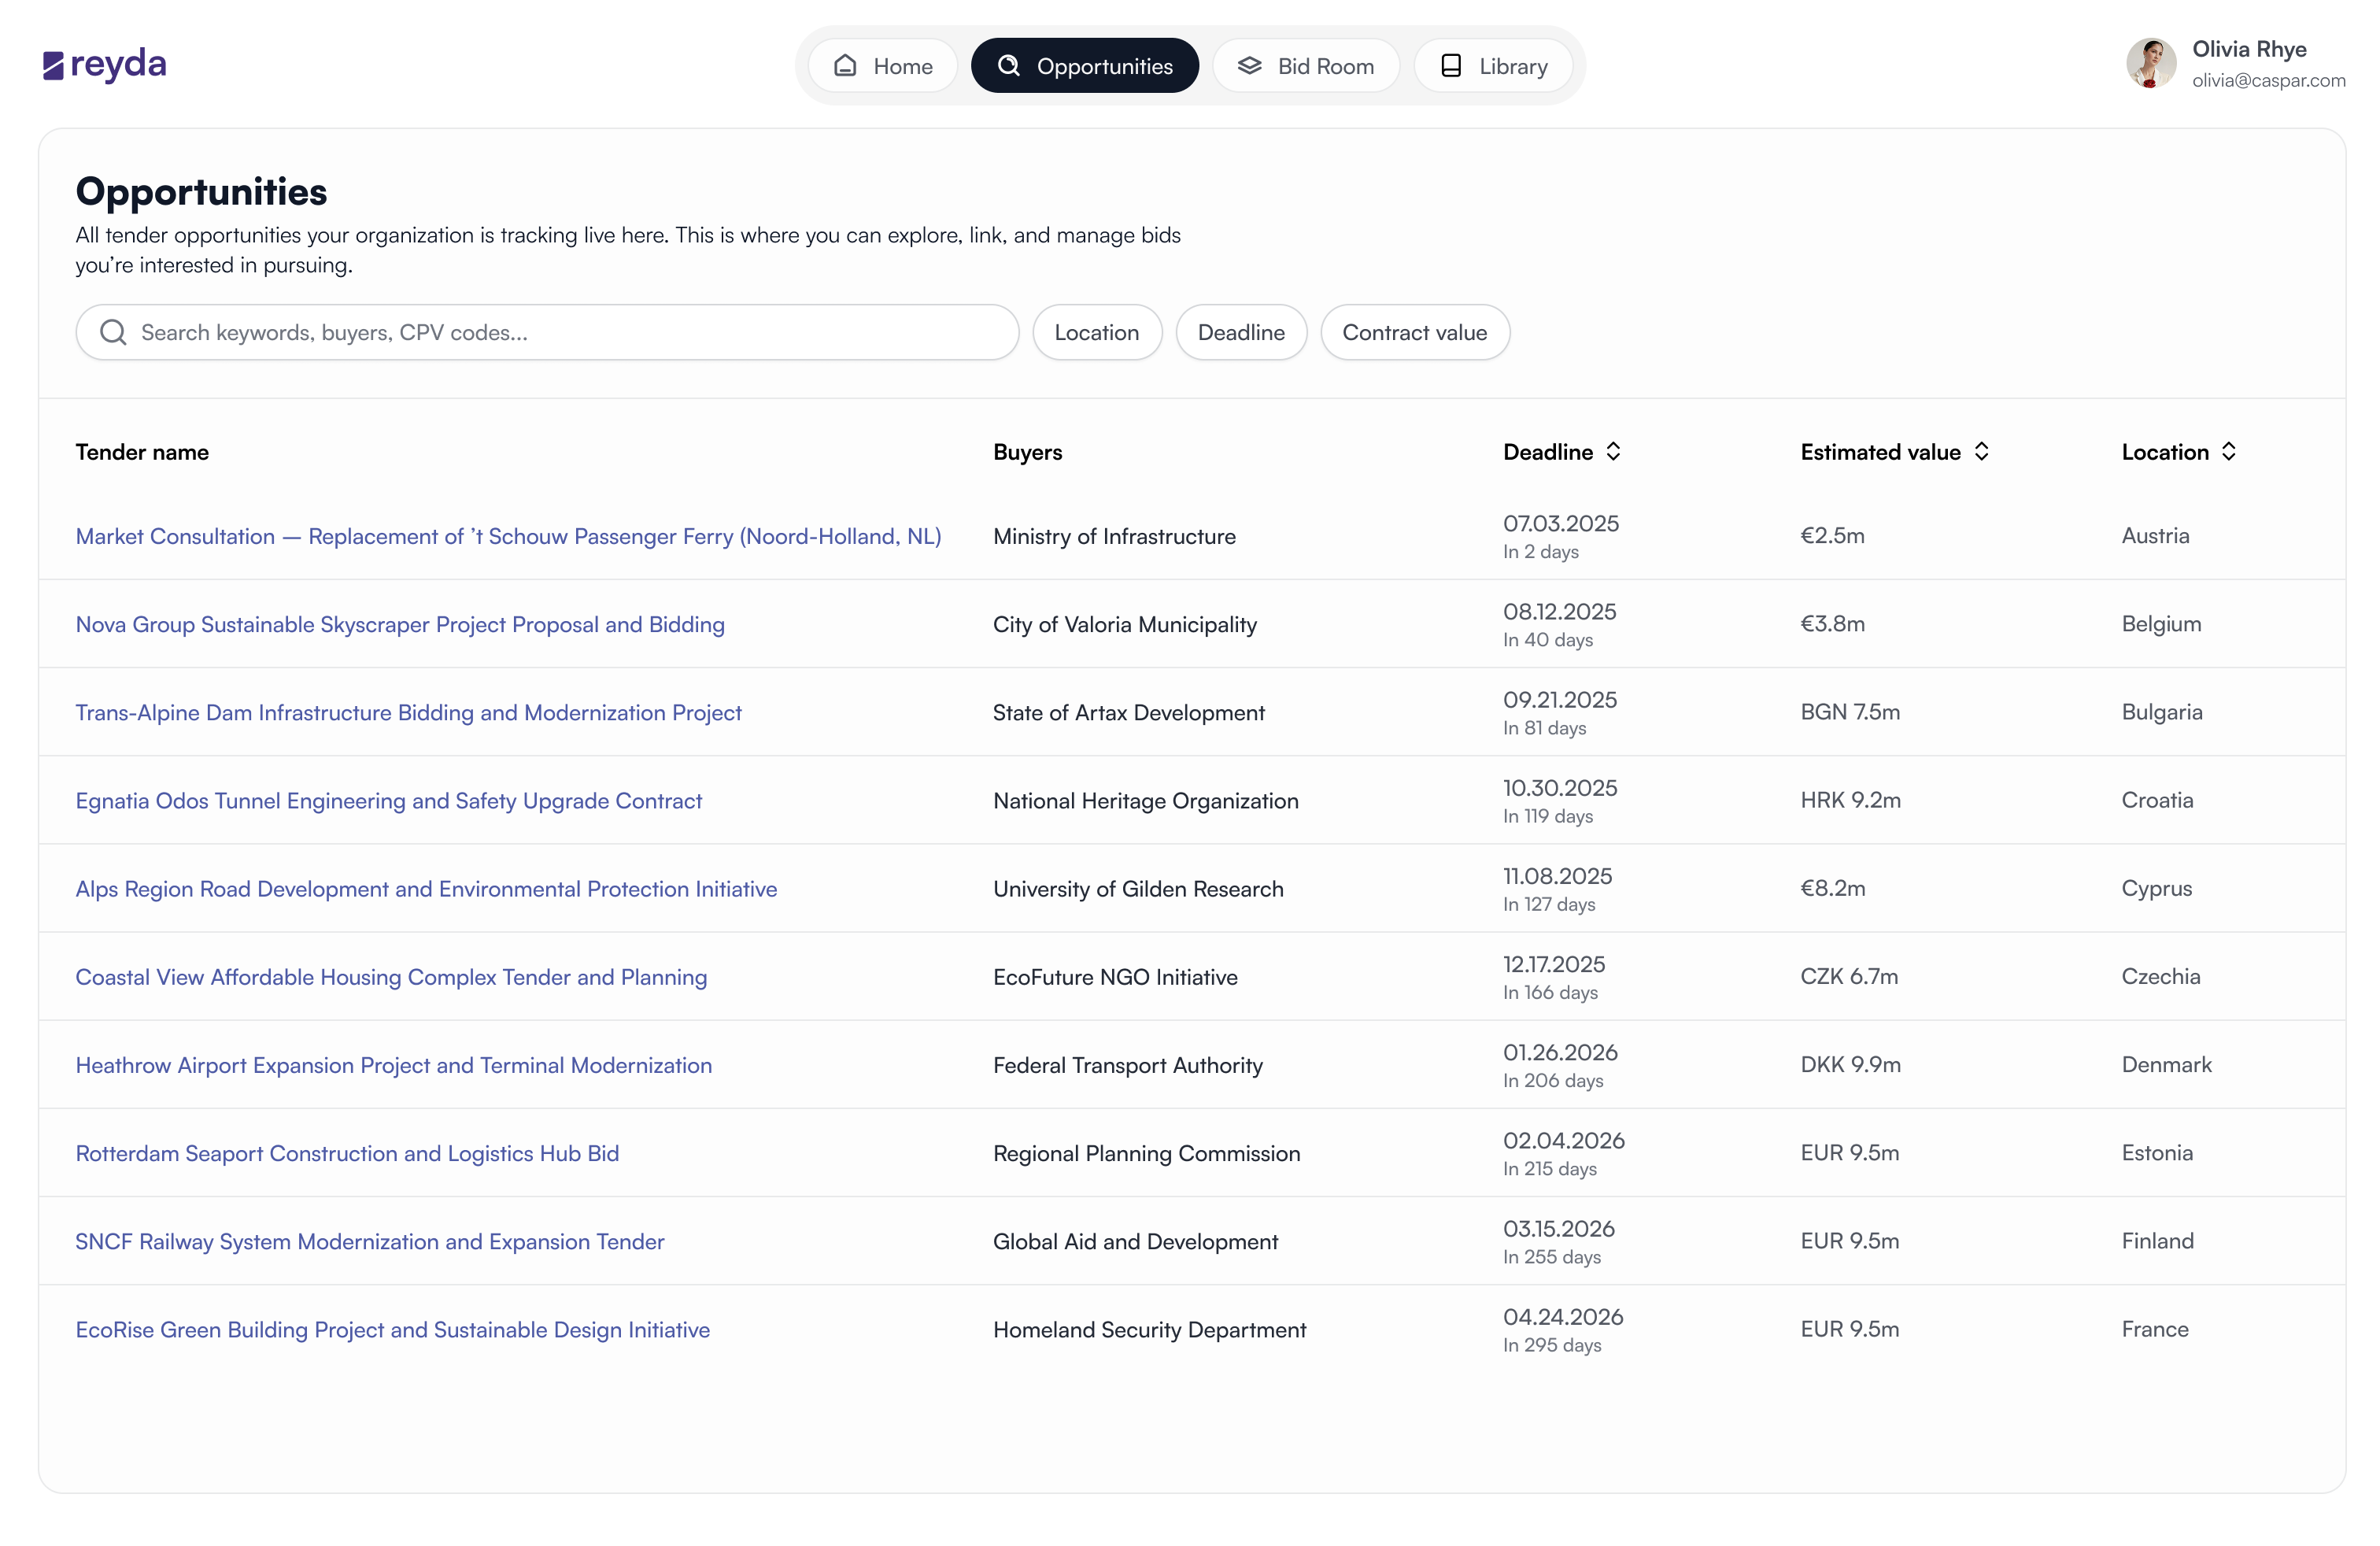Click buyer Regional Planning Commission
Image resolution: width=2380 pixels, height=1546 pixels.
1147,1153
